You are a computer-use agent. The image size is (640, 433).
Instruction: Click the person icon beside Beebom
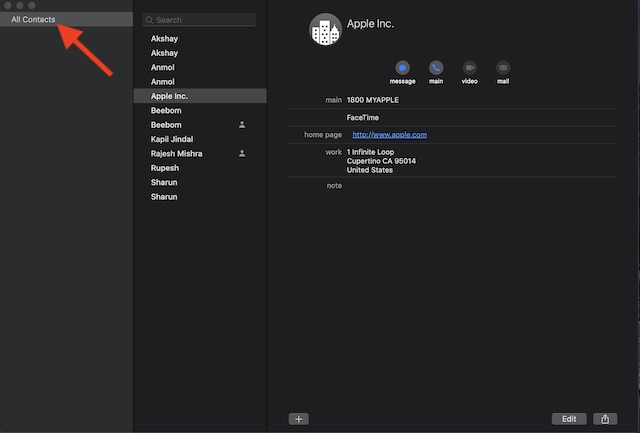(x=242, y=124)
